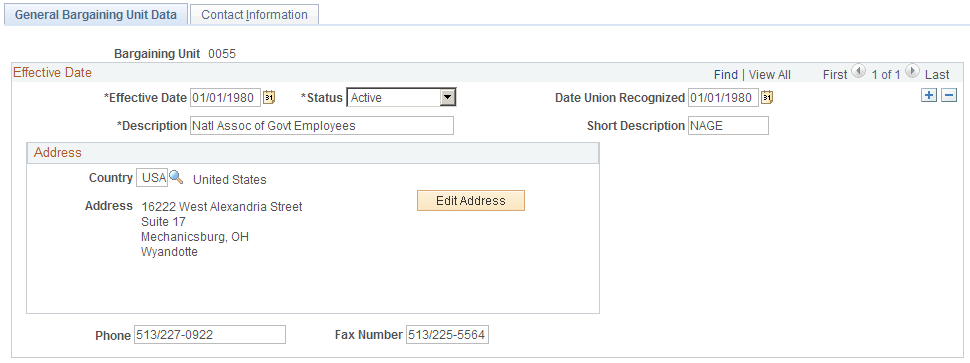Click the Country code field USA
This screenshot has height=363, width=970.
pyautogui.click(x=152, y=178)
